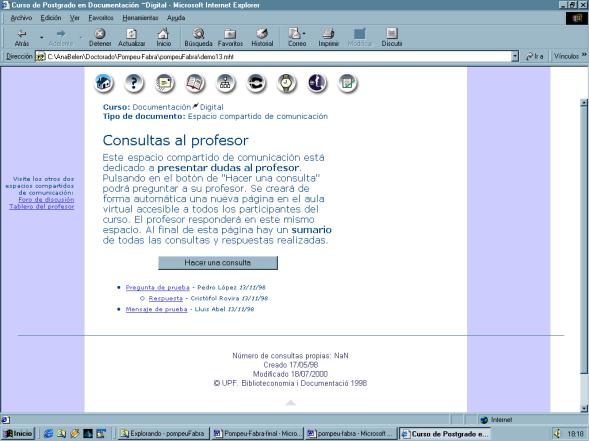The height and width of the screenshot is (441, 589).
Task: Open the Correo mail dropdown button
Action: point(297,38)
